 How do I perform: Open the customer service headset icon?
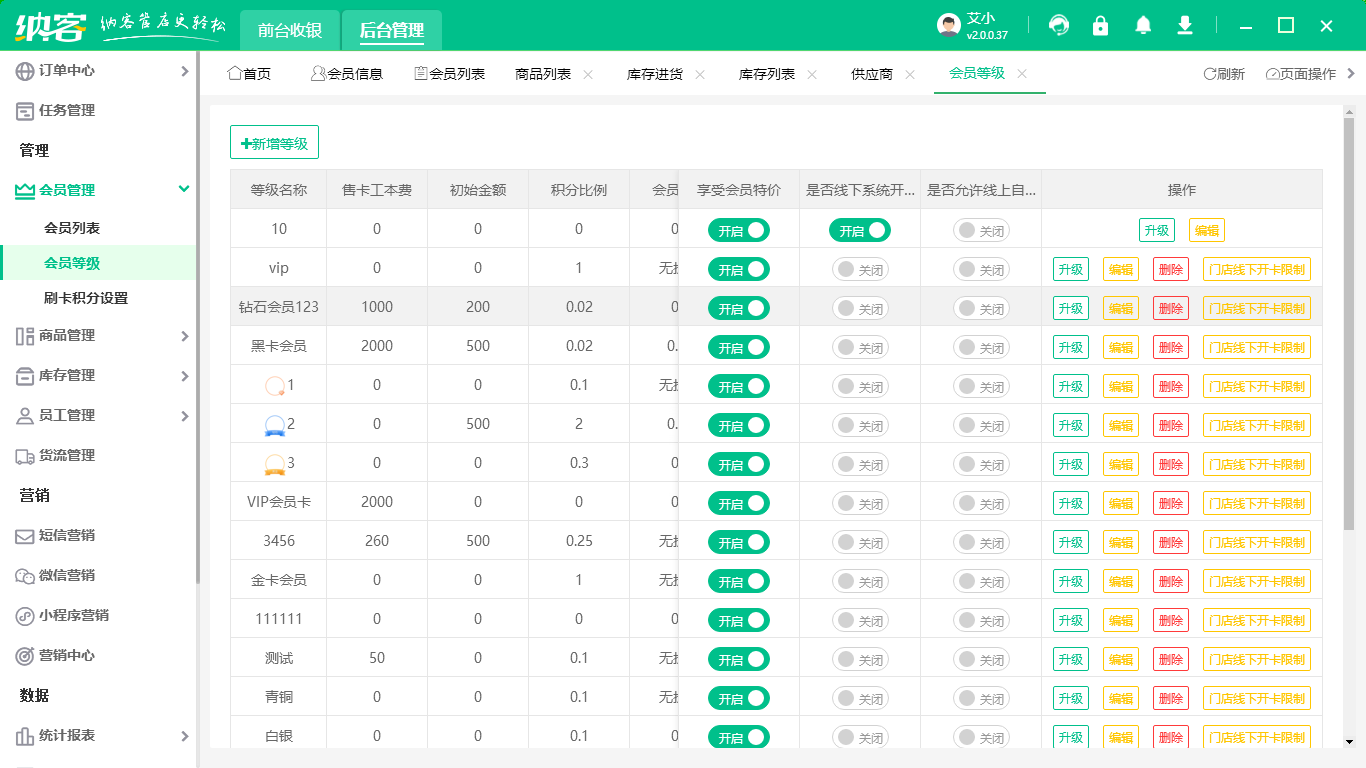click(1059, 25)
